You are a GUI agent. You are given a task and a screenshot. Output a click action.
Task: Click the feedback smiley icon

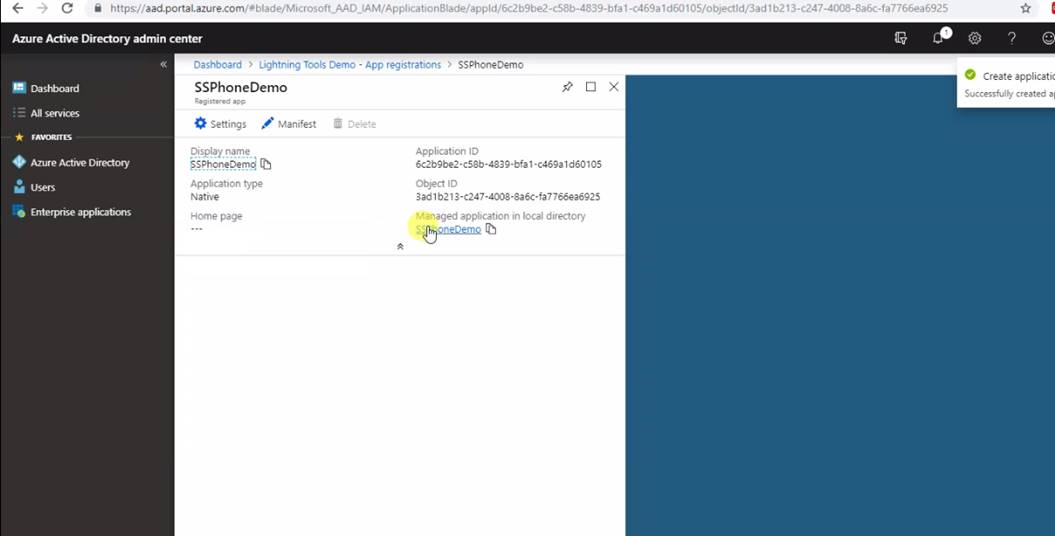pyautogui.click(x=1048, y=38)
